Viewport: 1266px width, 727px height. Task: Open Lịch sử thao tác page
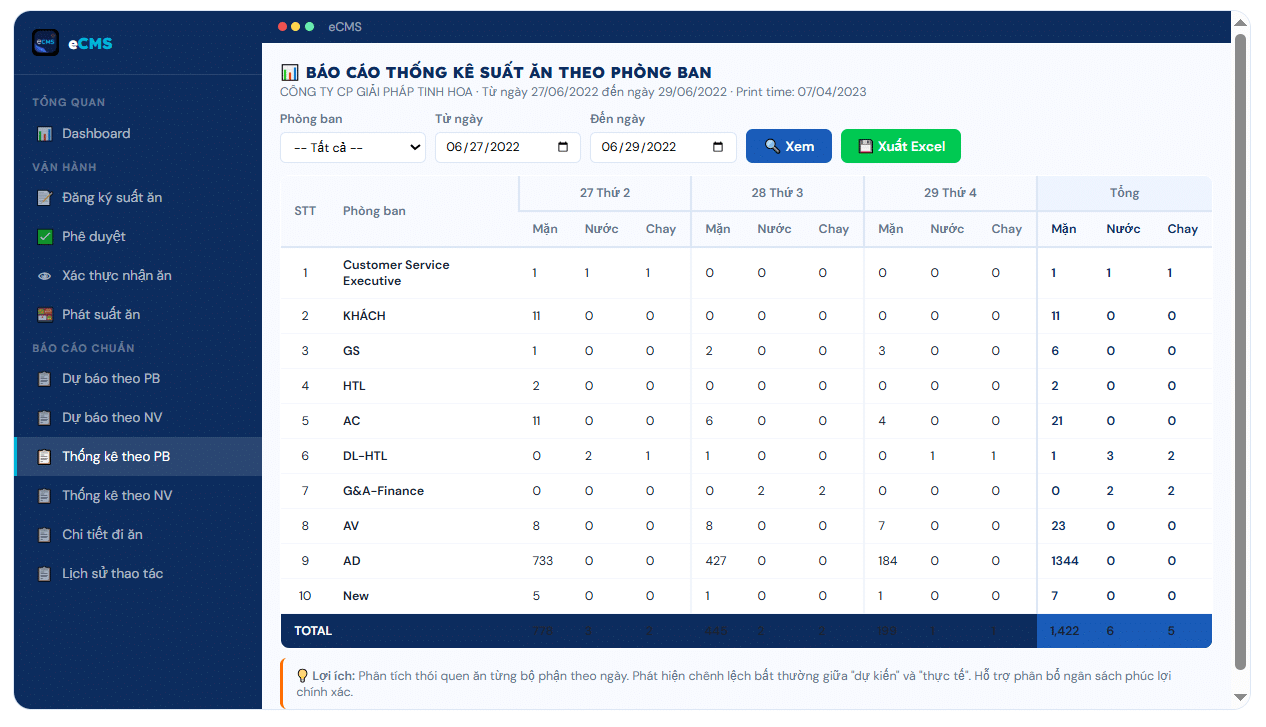pyautogui.click(x=138, y=574)
